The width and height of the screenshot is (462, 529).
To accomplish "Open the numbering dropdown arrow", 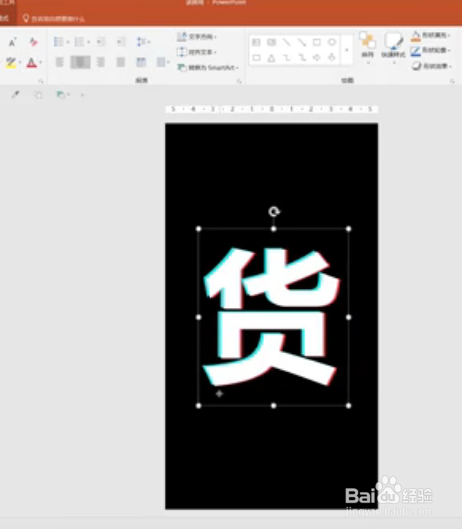I will coord(89,42).
